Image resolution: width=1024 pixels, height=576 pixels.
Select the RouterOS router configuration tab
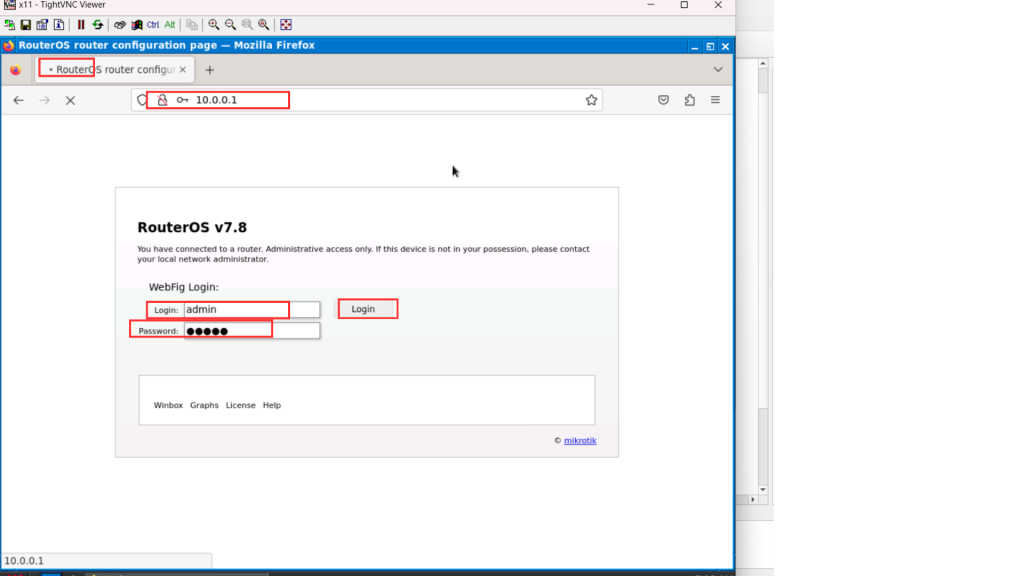pyautogui.click(x=114, y=70)
